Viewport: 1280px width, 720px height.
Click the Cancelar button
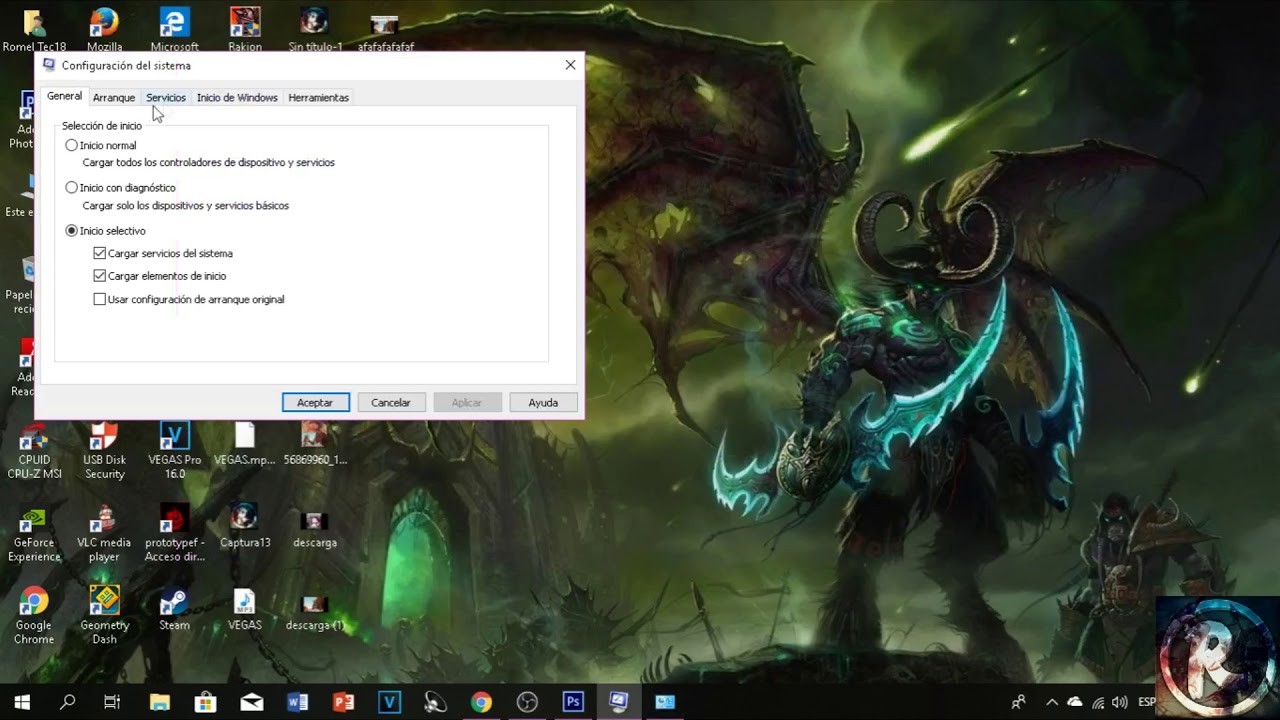click(391, 402)
